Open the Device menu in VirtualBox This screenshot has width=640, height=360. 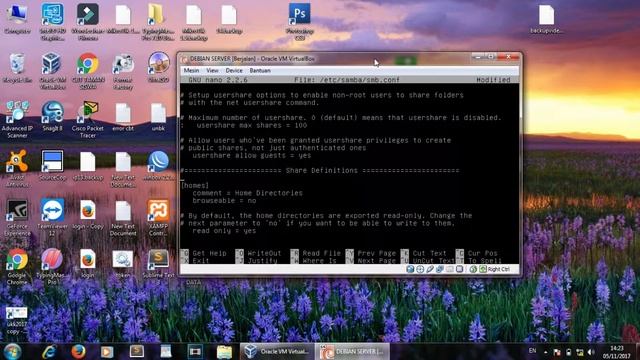pos(234,71)
